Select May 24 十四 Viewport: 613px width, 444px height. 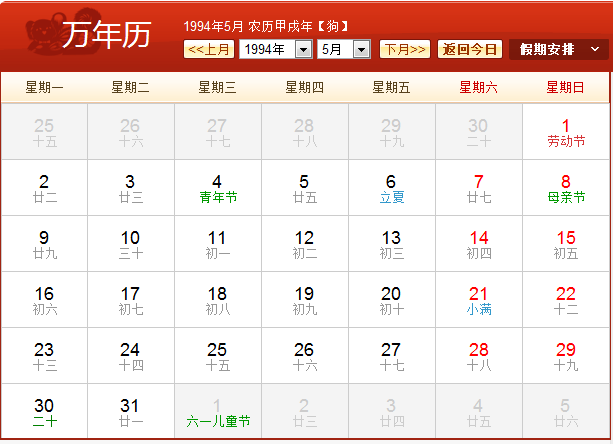(x=131, y=356)
